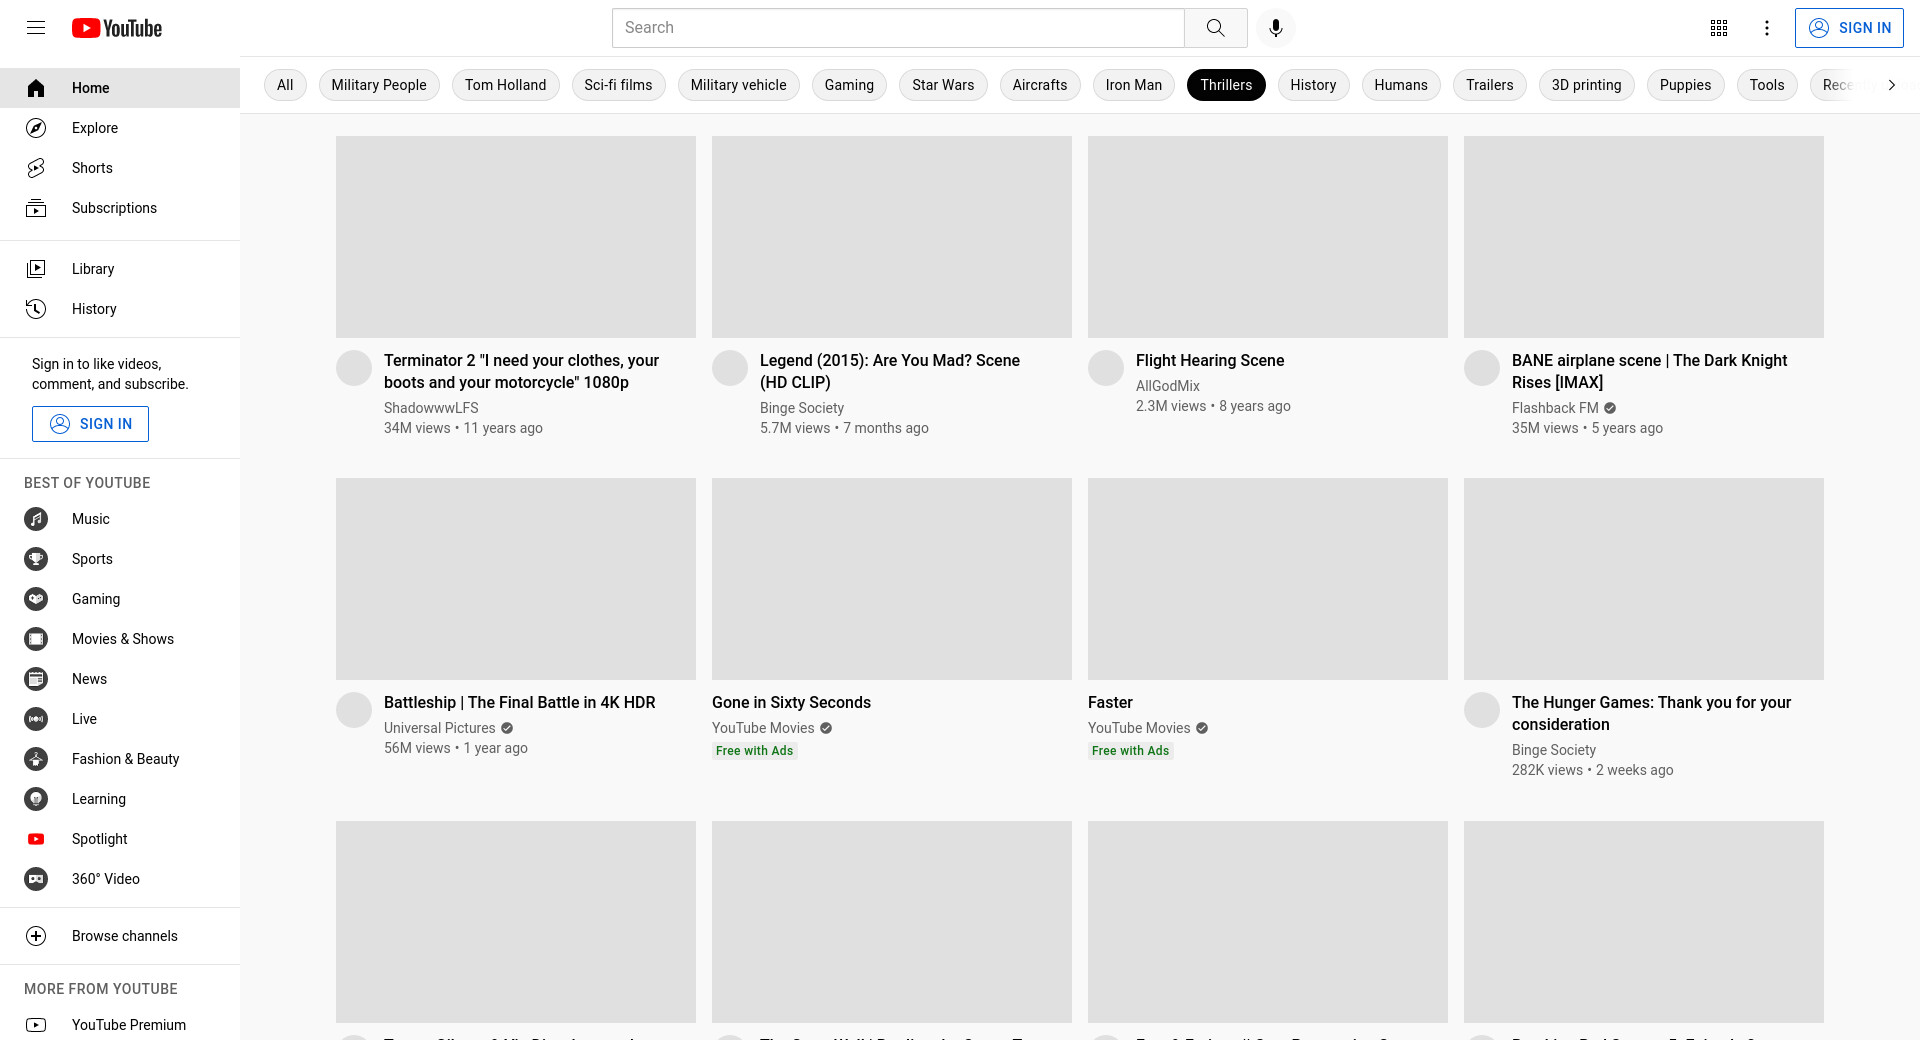This screenshot has width=1920, height=1040.
Task: Open Legend (2015) Are You Mad video
Action: [890, 371]
